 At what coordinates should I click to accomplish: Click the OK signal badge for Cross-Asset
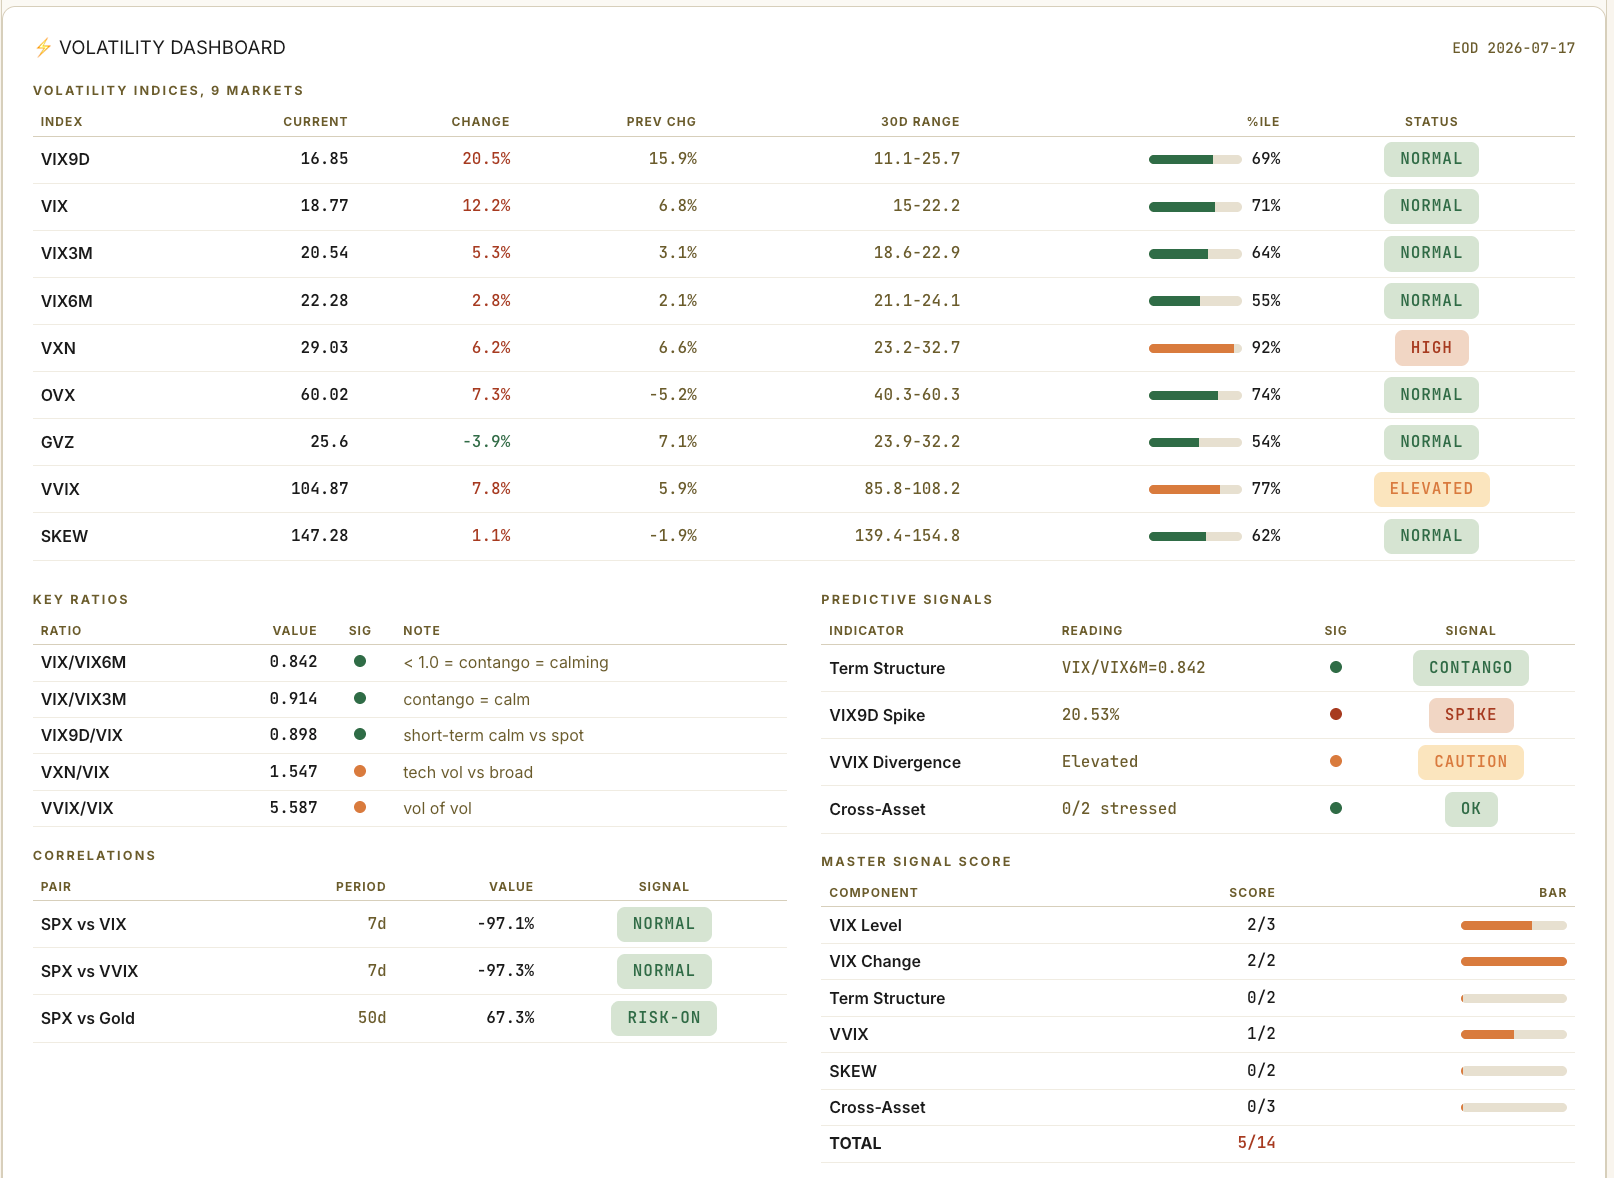point(1470,809)
